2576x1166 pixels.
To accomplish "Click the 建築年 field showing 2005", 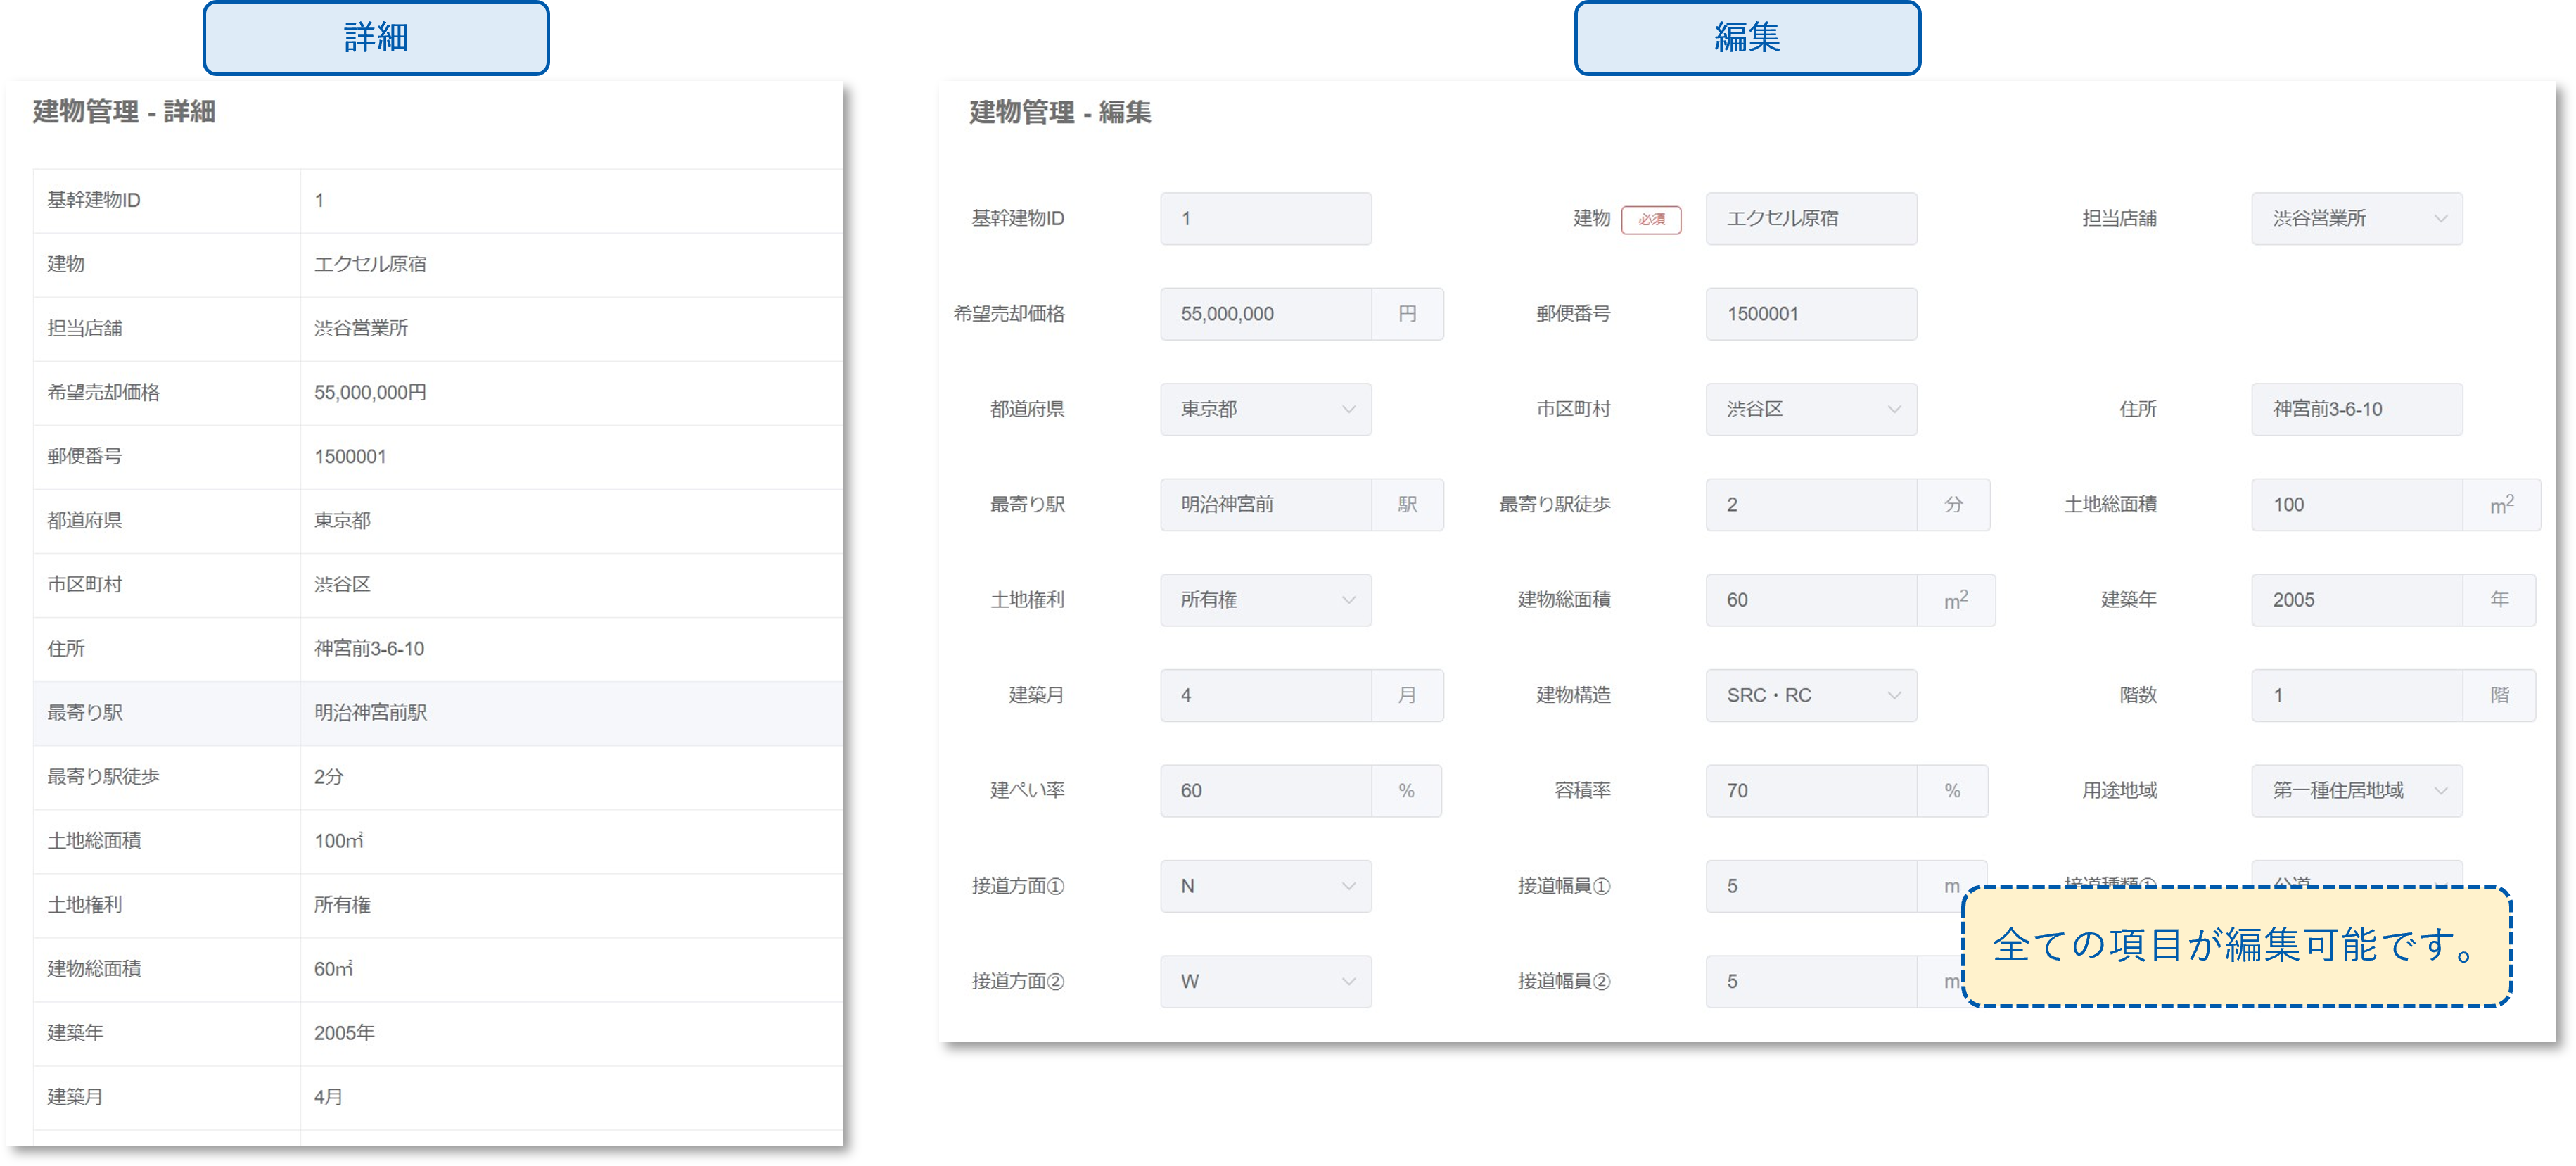I will click(x=2356, y=600).
